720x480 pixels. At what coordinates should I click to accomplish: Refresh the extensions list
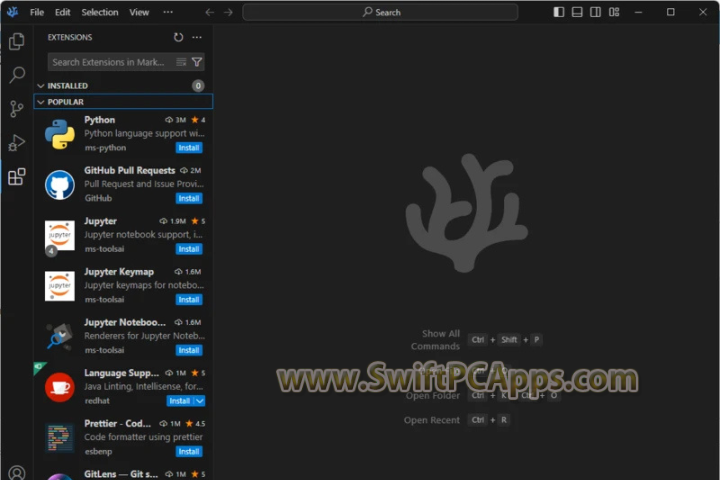click(178, 37)
